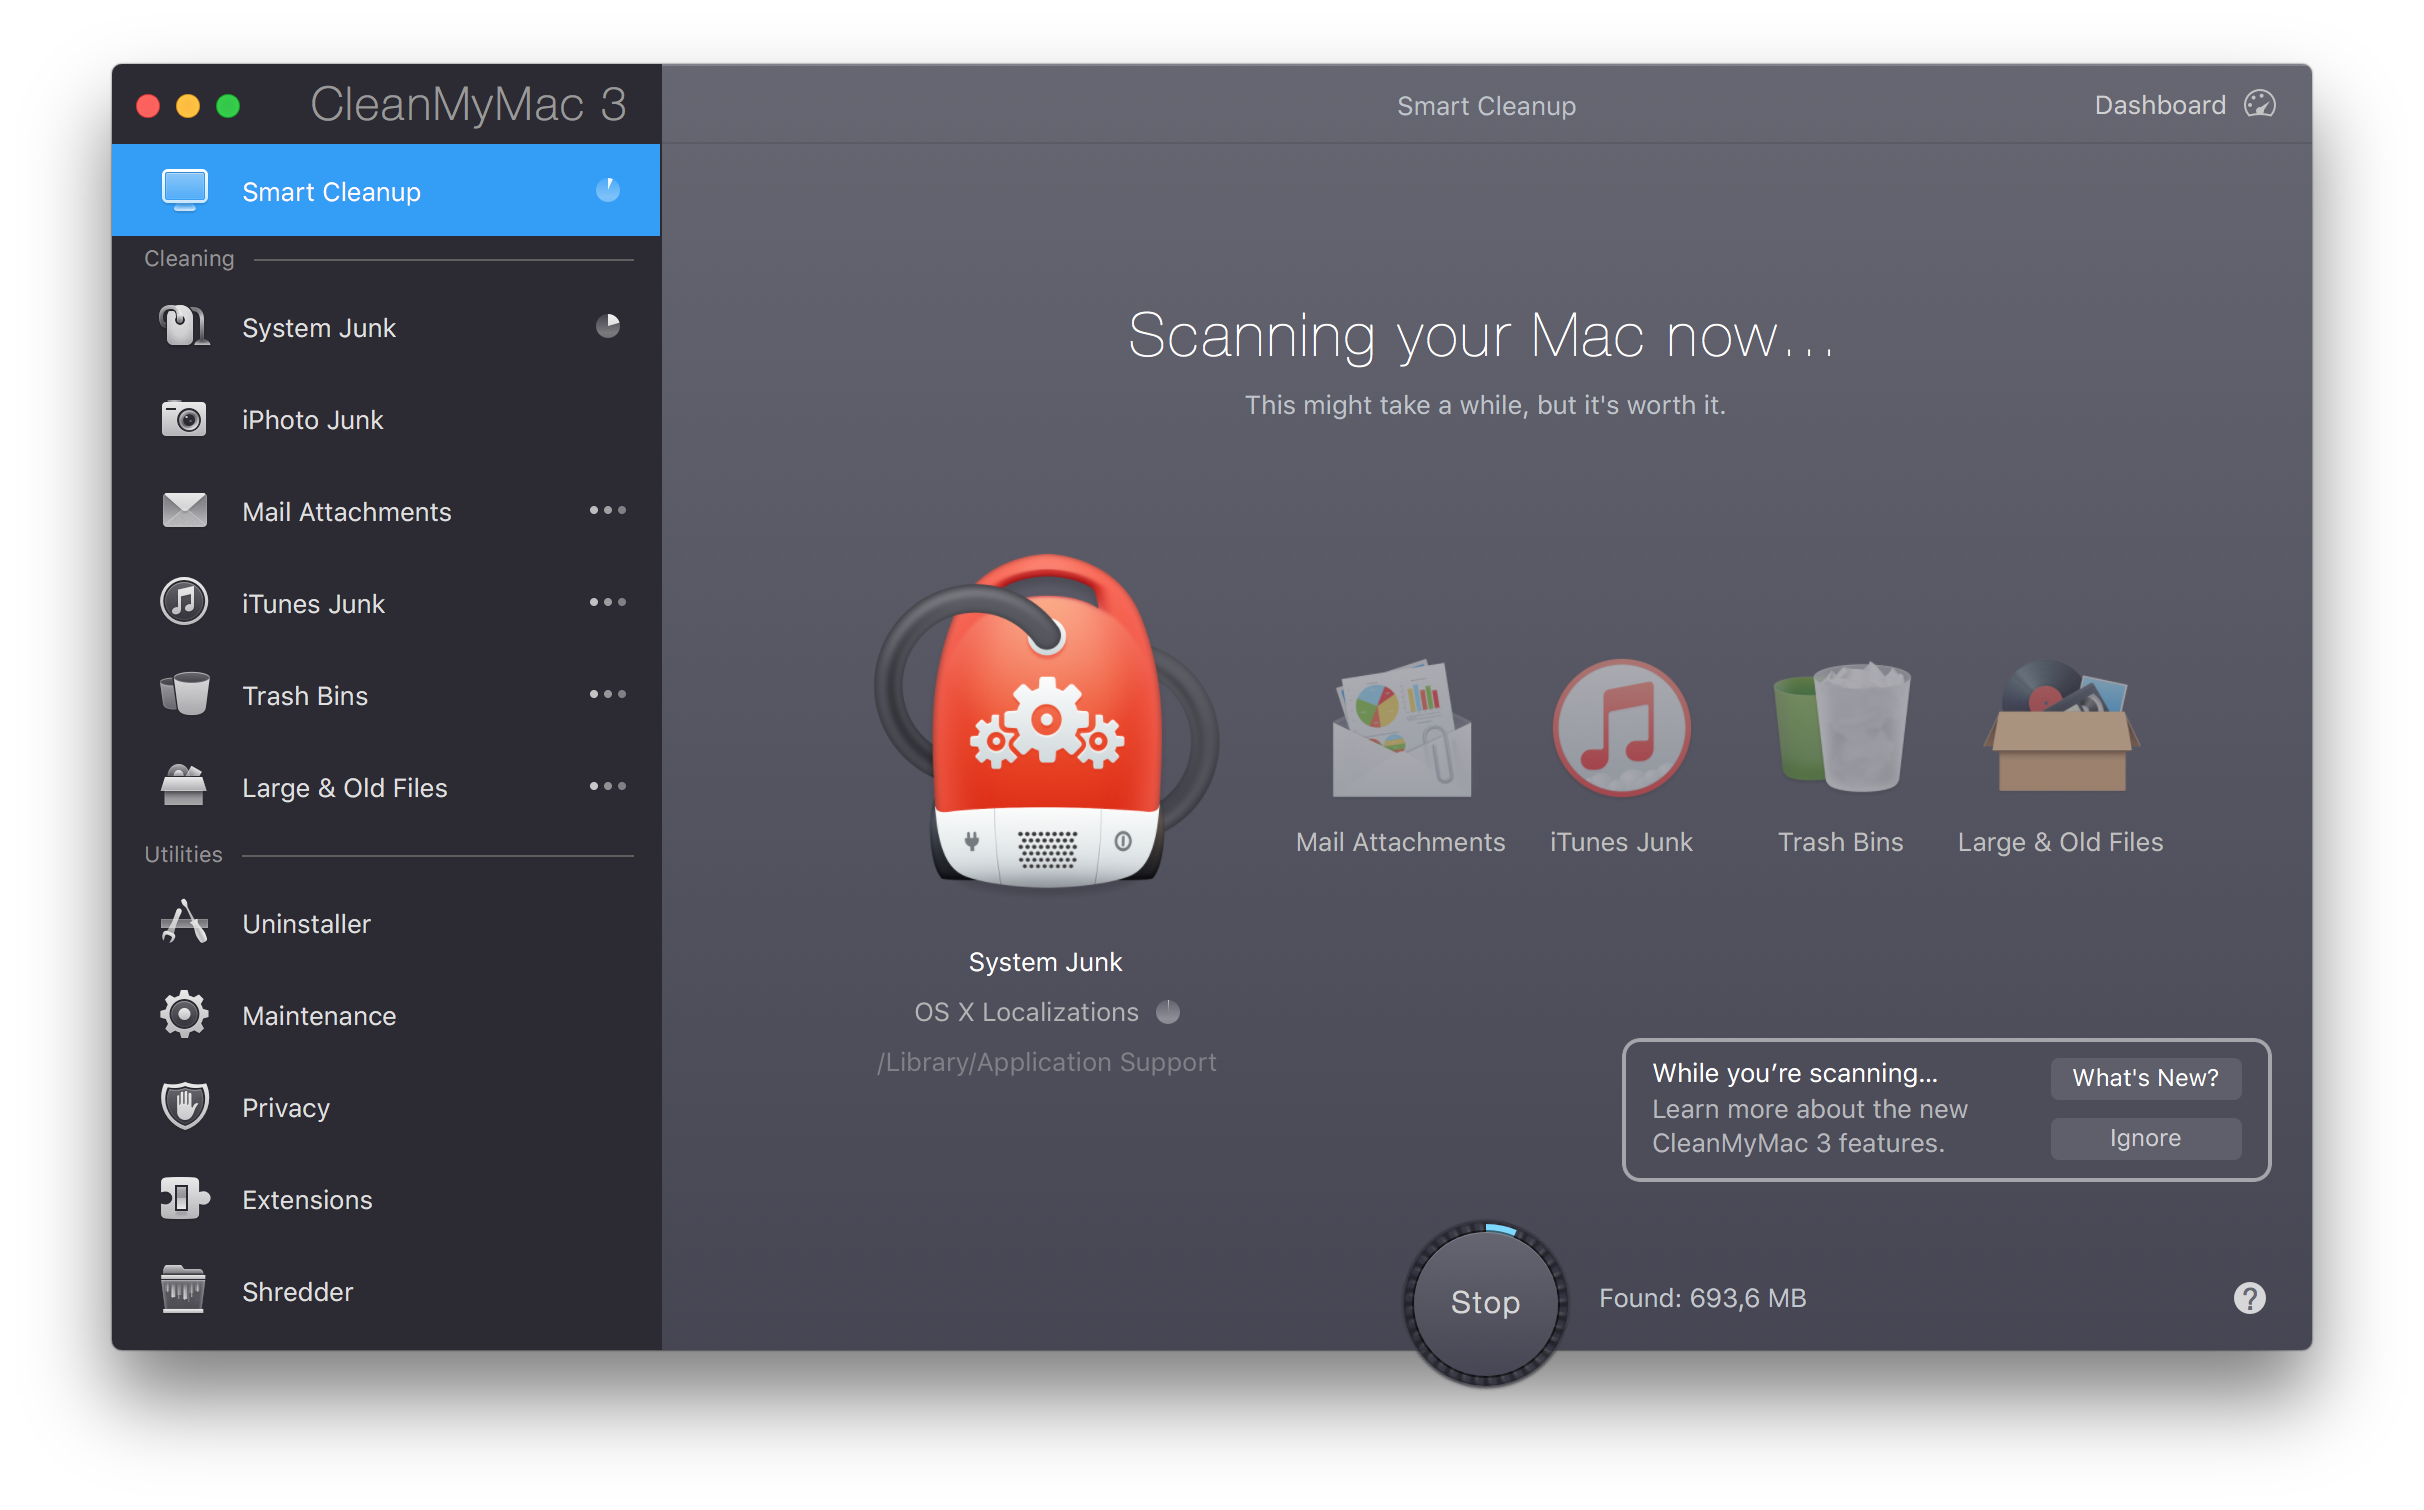The width and height of the screenshot is (2424, 1510).
Task: Click the three dots next to iTunes Junk
Action: tap(607, 603)
